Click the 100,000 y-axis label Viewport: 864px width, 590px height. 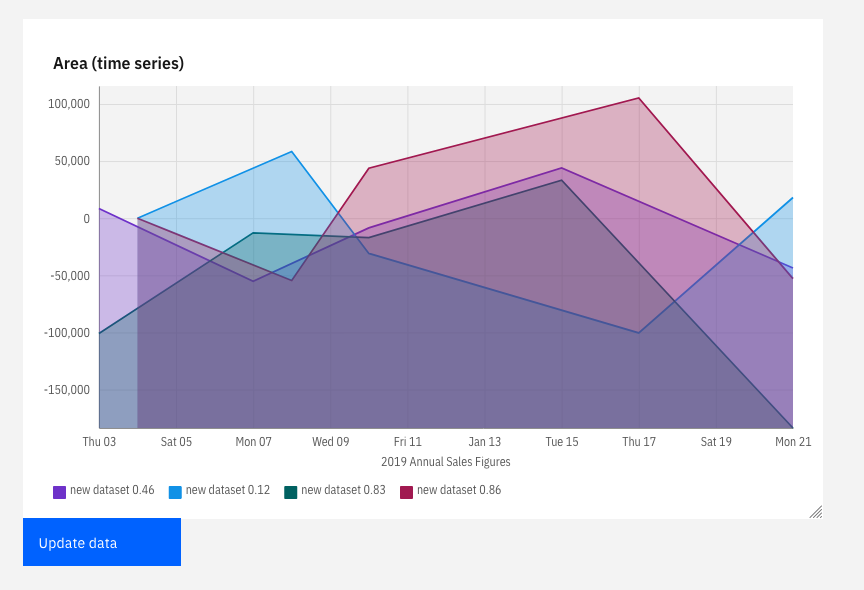[x=69, y=104]
